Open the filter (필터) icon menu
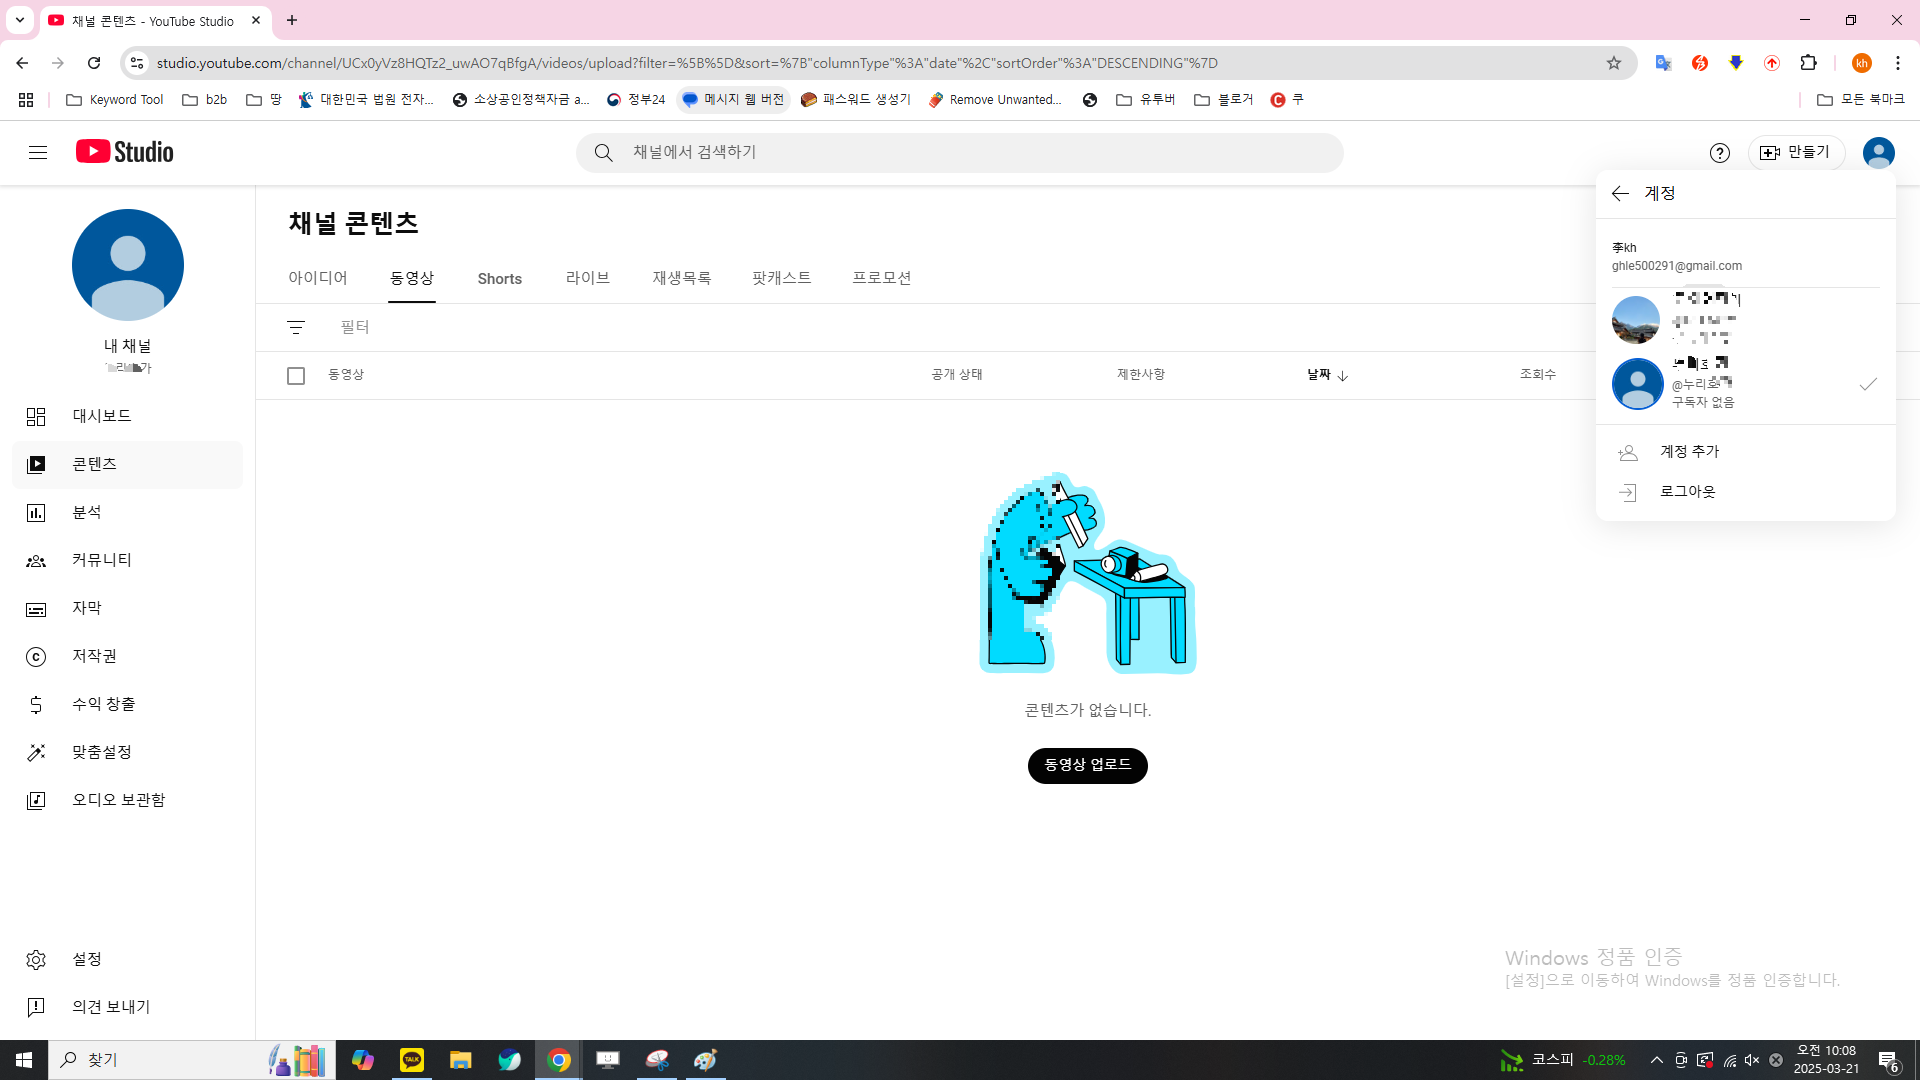 pyautogui.click(x=296, y=327)
